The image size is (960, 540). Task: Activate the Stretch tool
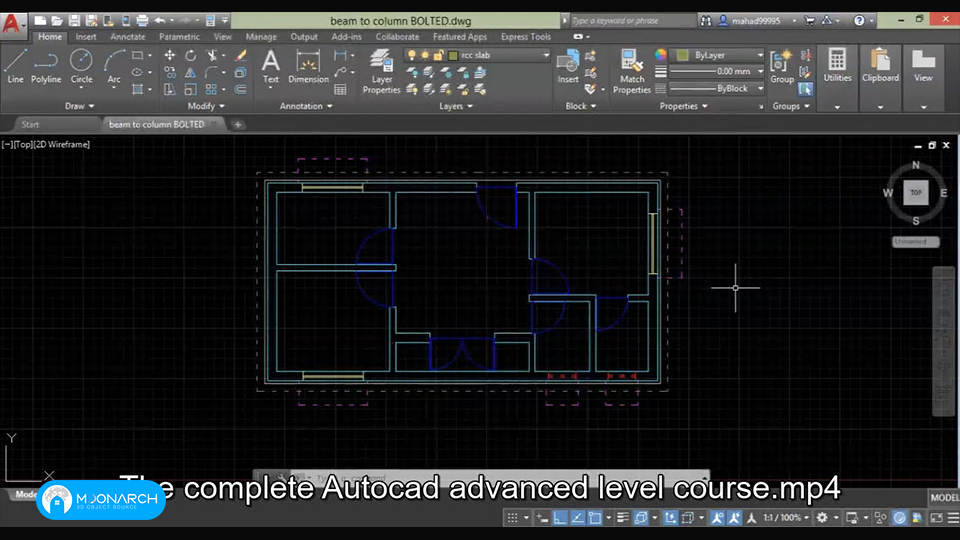(170, 89)
